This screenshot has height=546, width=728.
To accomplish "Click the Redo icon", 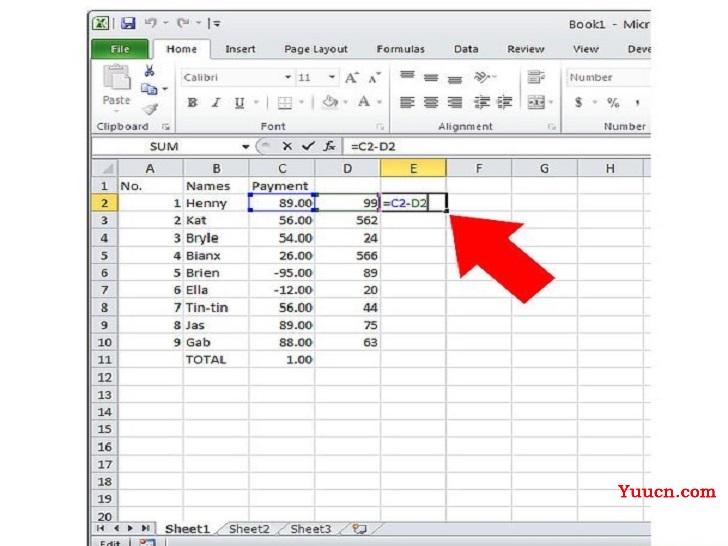I will (x=183, y=22).
